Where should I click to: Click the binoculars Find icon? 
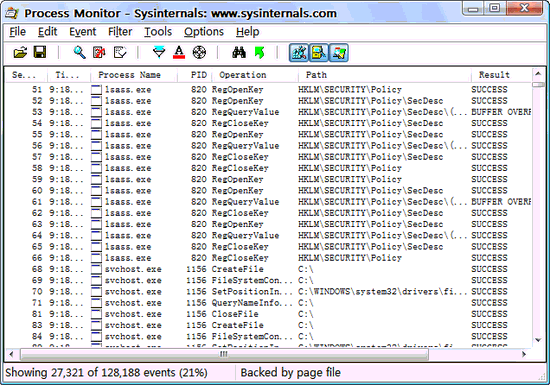(x=239, y=53)
